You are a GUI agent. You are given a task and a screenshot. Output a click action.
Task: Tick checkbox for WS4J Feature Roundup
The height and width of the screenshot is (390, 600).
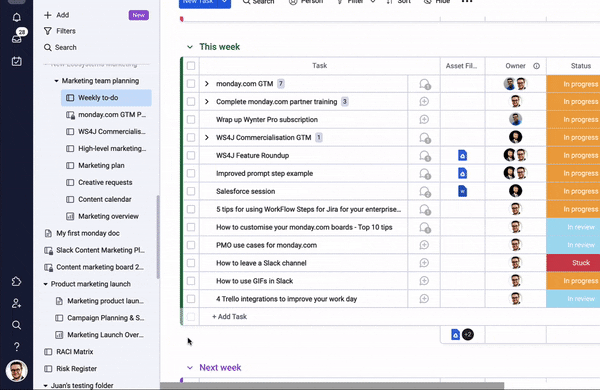[x=191, y=155]
